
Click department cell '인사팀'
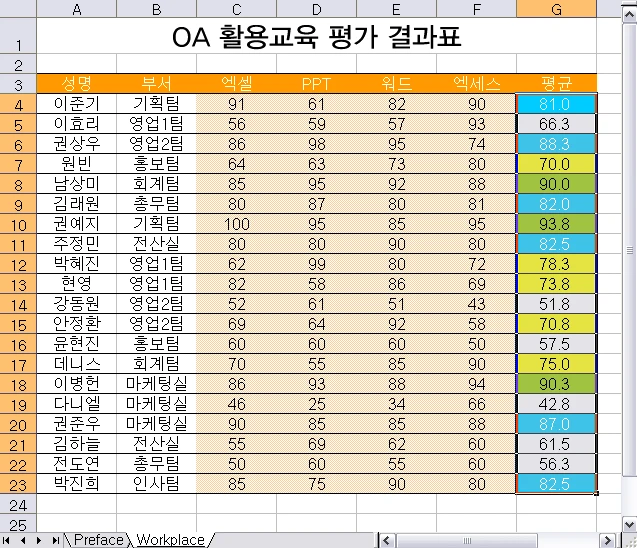pos(156,483)
